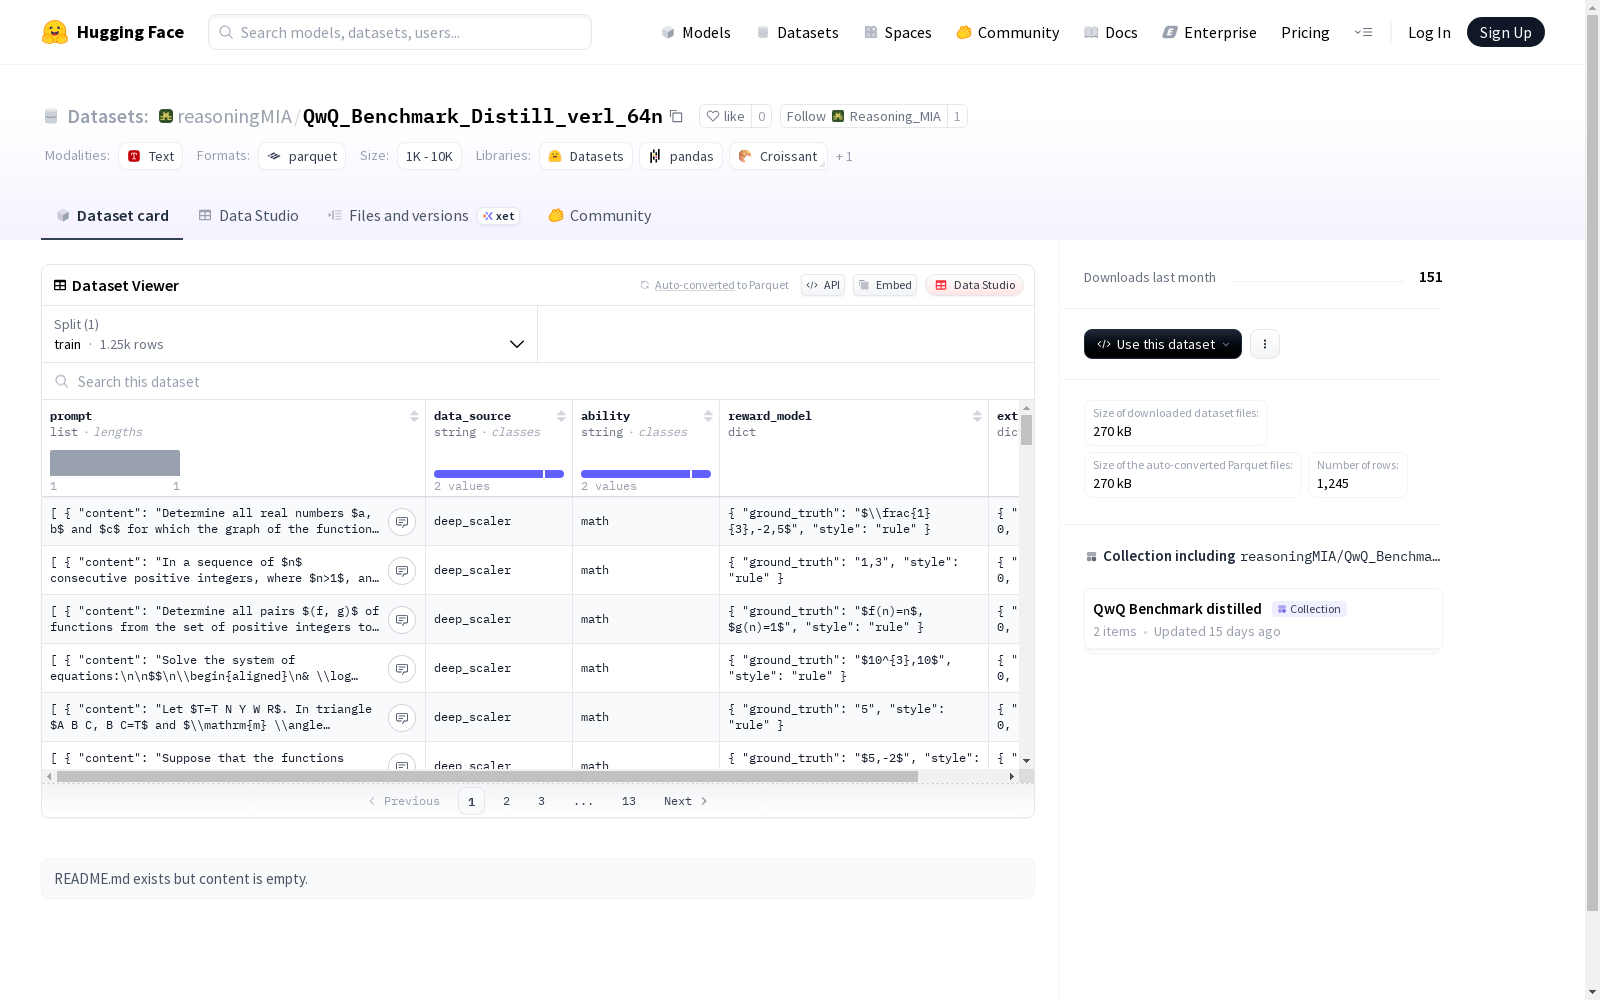Viewport: 1600px width, 1000px height.
Task: Go to Datasets in the top navigation
Action: click(797, 32)
